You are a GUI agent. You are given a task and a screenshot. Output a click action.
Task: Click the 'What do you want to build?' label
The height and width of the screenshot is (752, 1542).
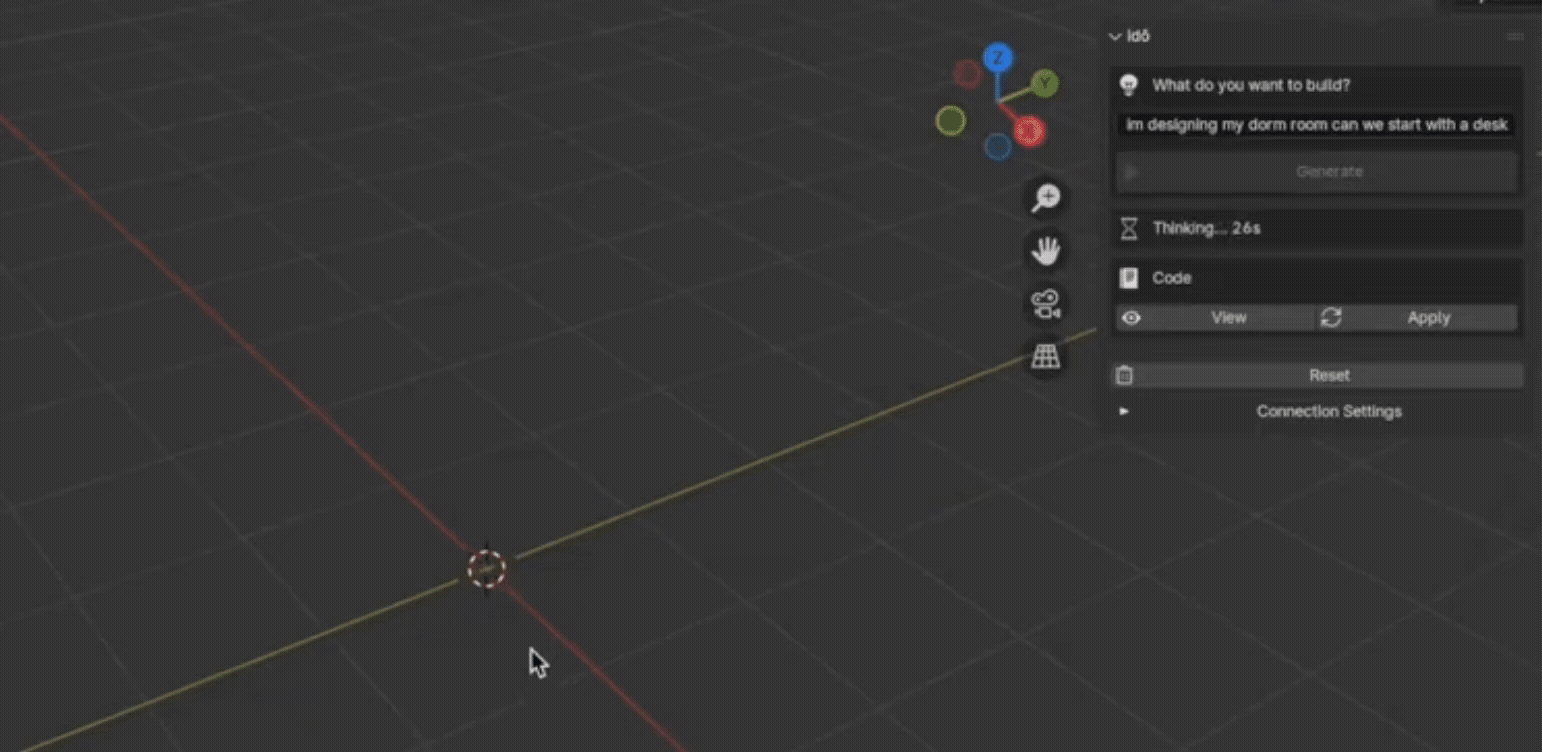pos(1251,85)
